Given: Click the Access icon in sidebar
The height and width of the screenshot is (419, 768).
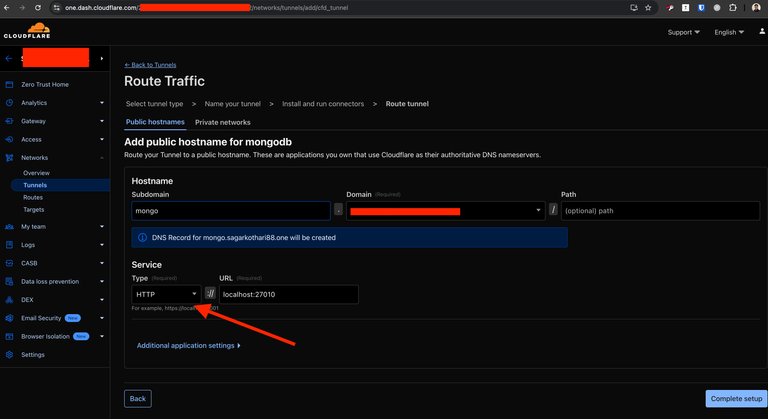Looking at the screenshot, I should pos(9,139).
